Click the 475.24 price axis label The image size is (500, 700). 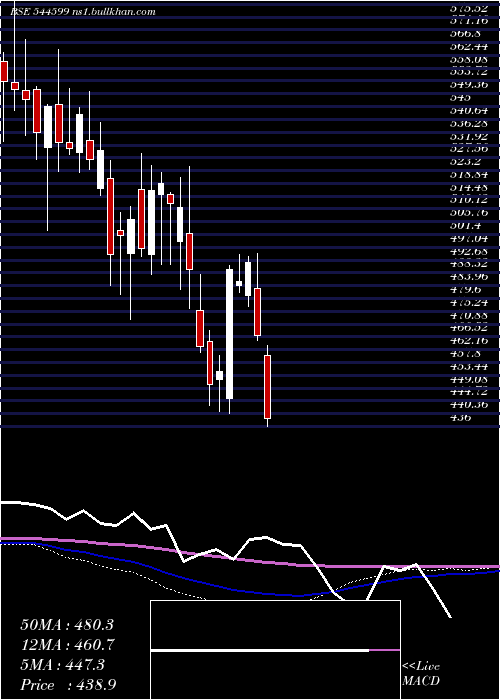click(x=467, y=302)
